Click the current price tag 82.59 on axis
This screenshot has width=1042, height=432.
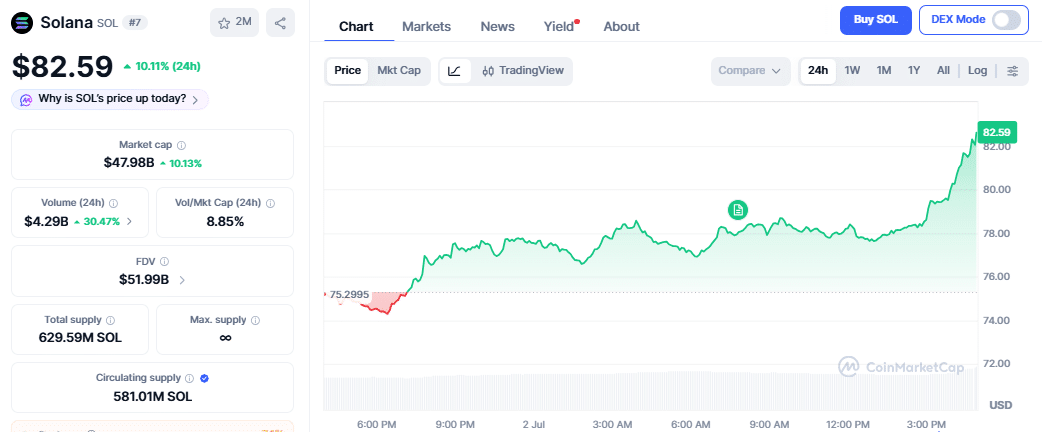coord(997,132)
